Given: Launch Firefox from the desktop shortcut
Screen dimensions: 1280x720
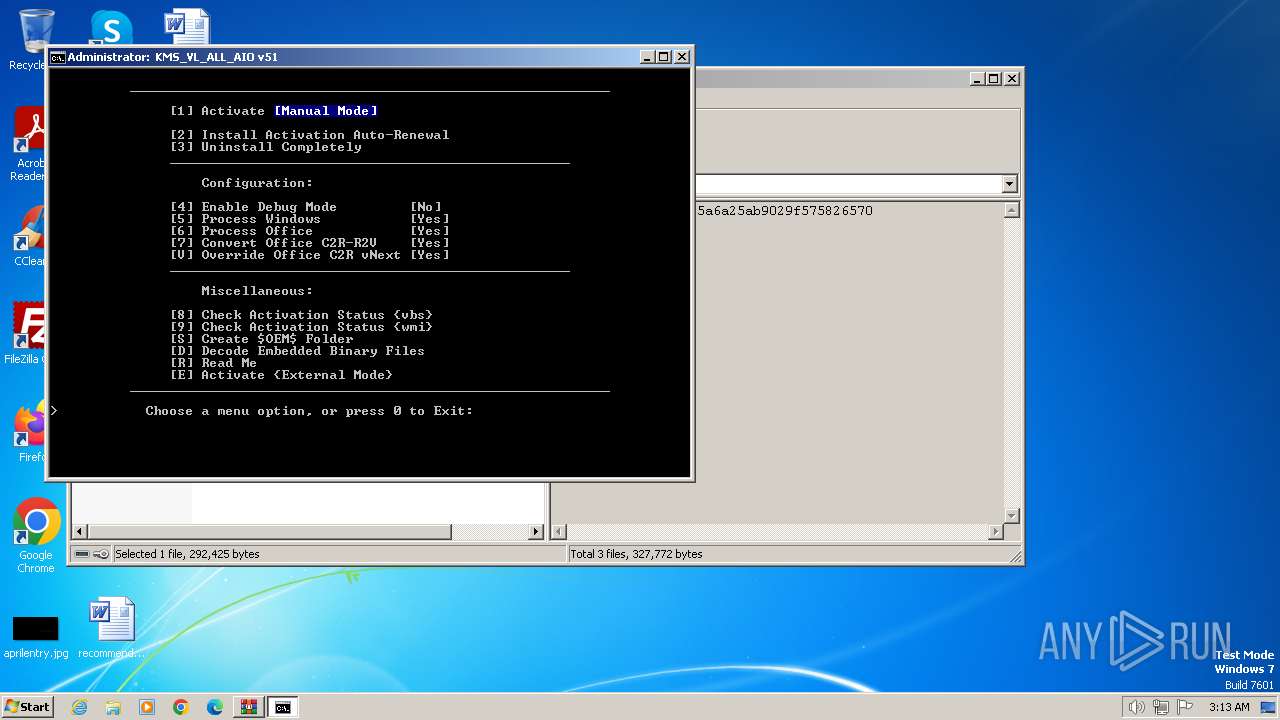Looking at the screenshot, I should pos(30,432).
